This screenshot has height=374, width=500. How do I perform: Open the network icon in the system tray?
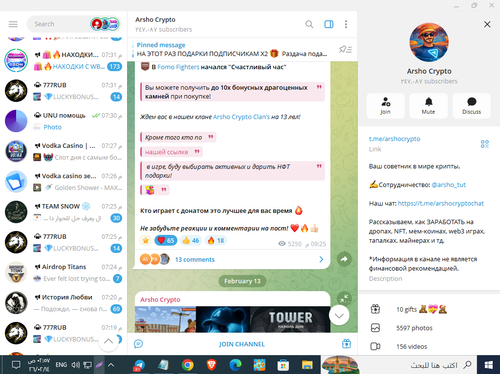[87, 365]
